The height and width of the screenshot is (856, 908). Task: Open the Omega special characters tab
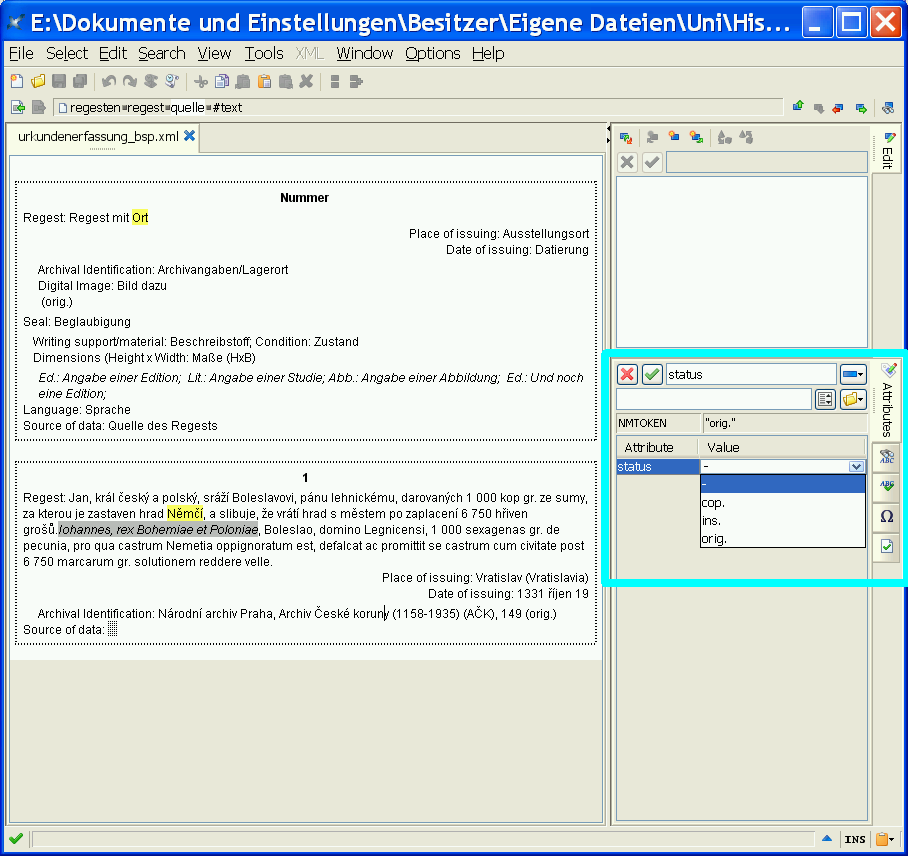coord(887,517)
